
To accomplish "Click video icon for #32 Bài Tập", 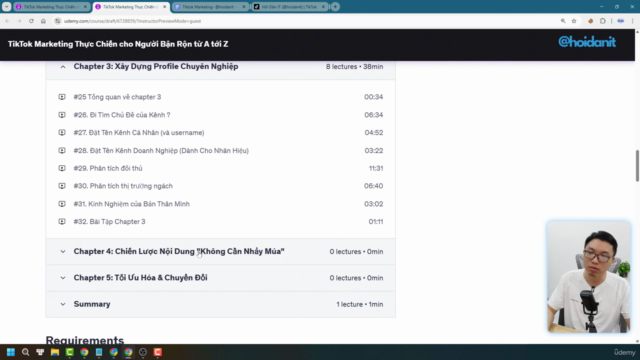I will (x=62, y=221).
